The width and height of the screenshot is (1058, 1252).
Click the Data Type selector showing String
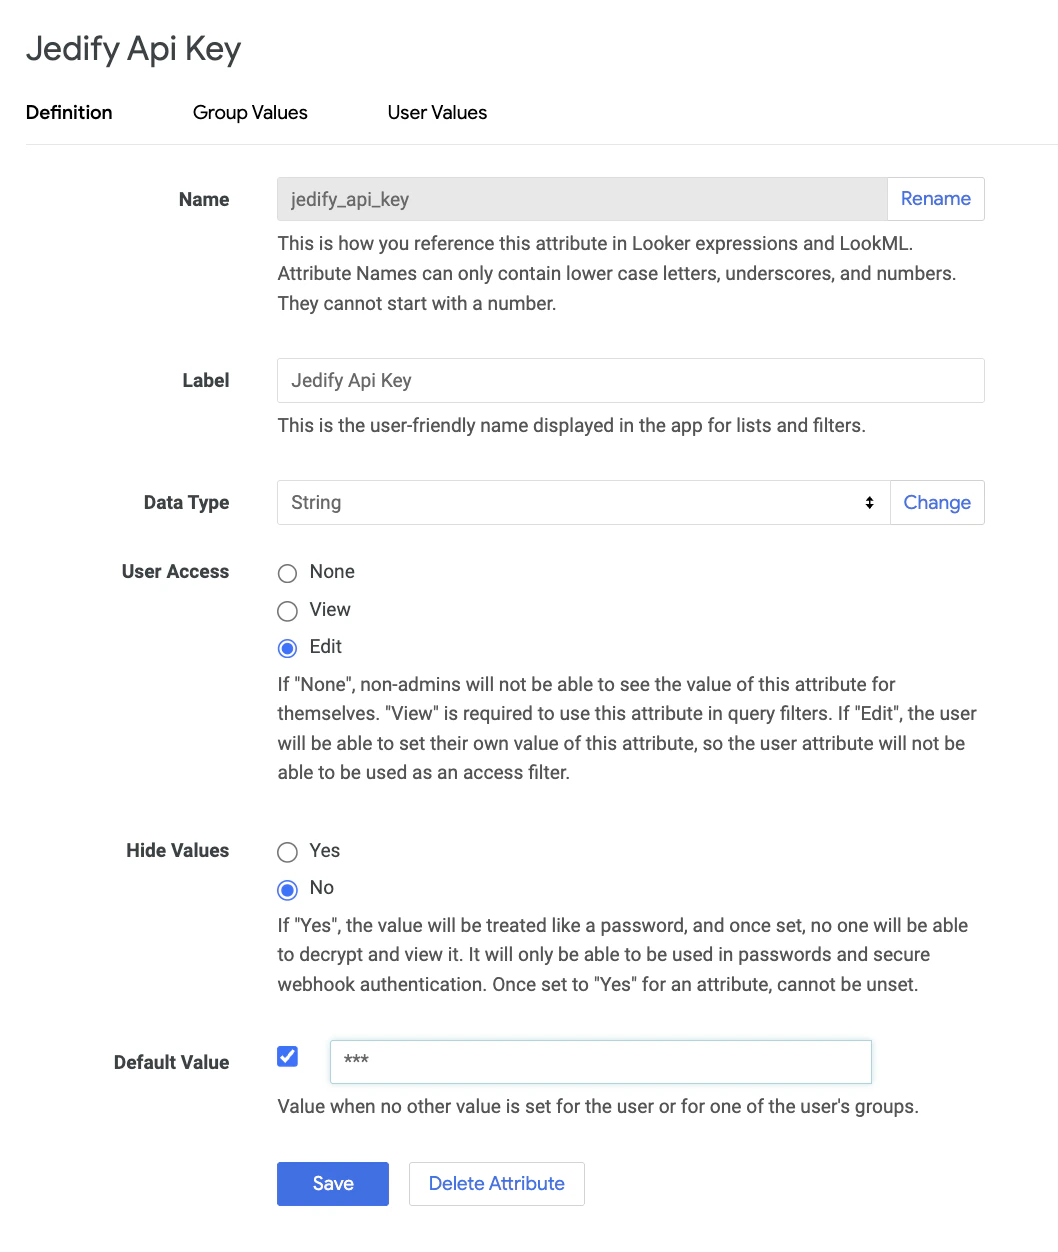[x=580, y=502]
